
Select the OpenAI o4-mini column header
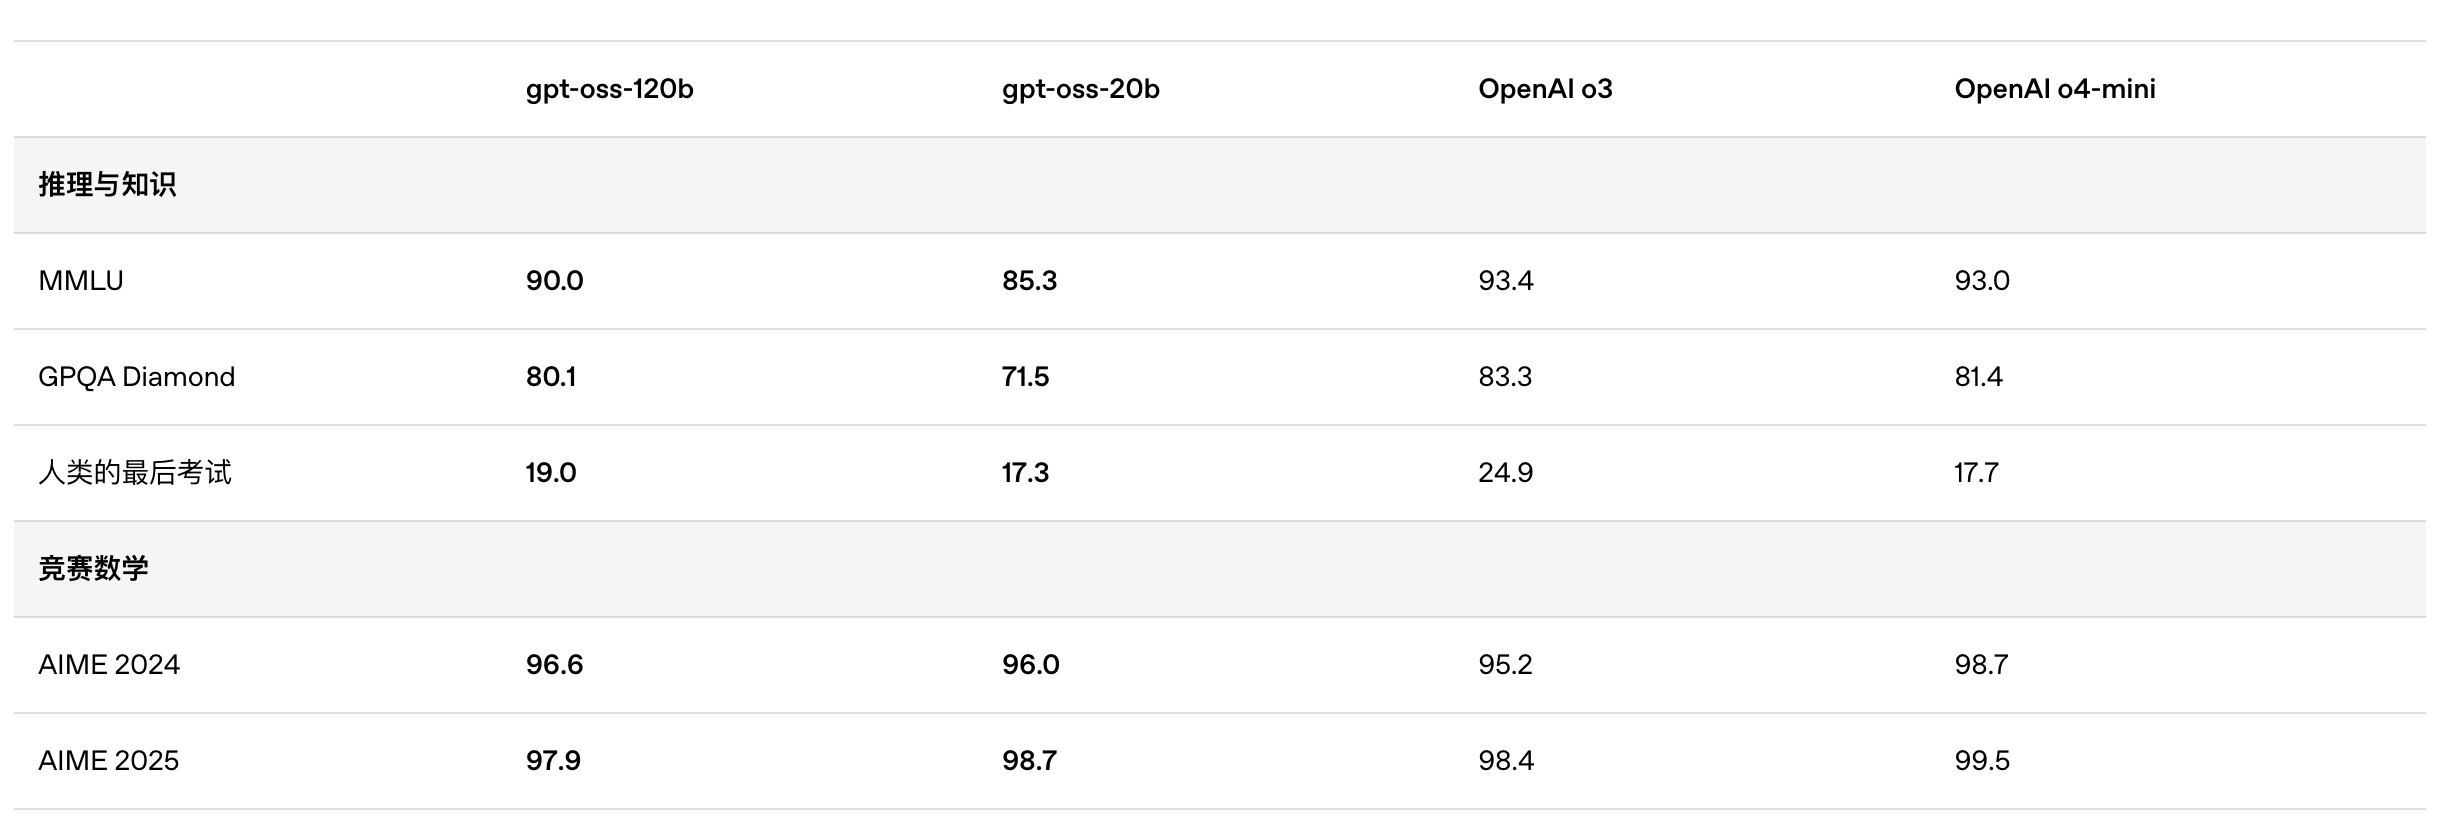(x=2054, y=89)
